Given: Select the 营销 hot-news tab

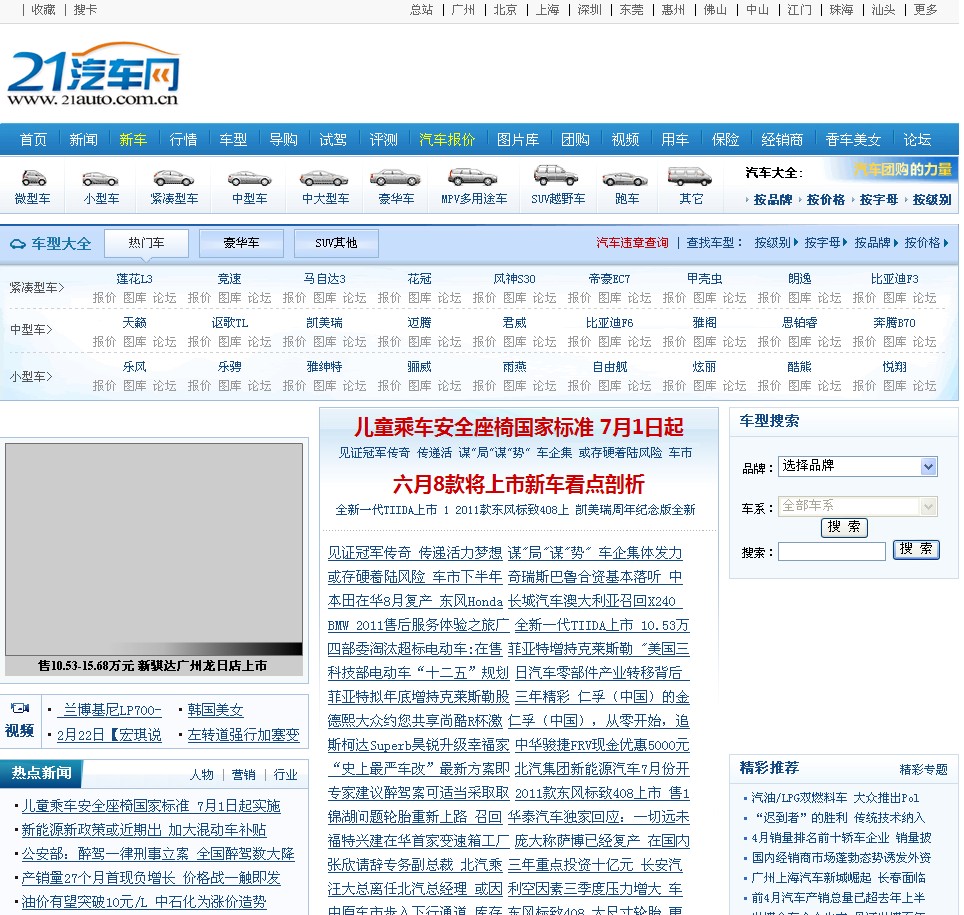Looking at the screenshot, I should point(243,775).
